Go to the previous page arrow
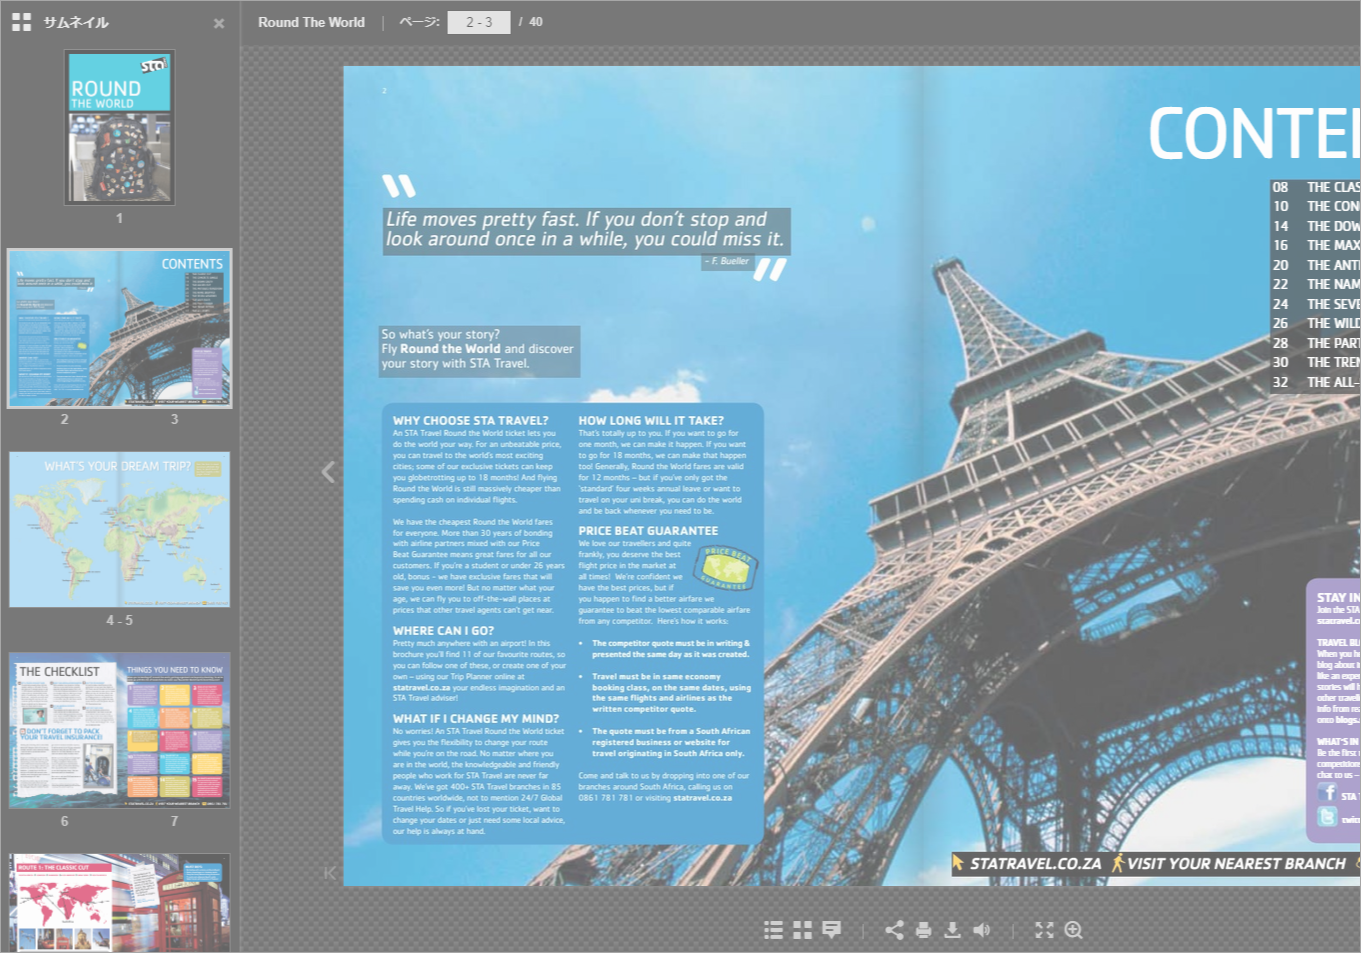The width and height of the screenshot is (1361, 953). click(x=328, y=472)
